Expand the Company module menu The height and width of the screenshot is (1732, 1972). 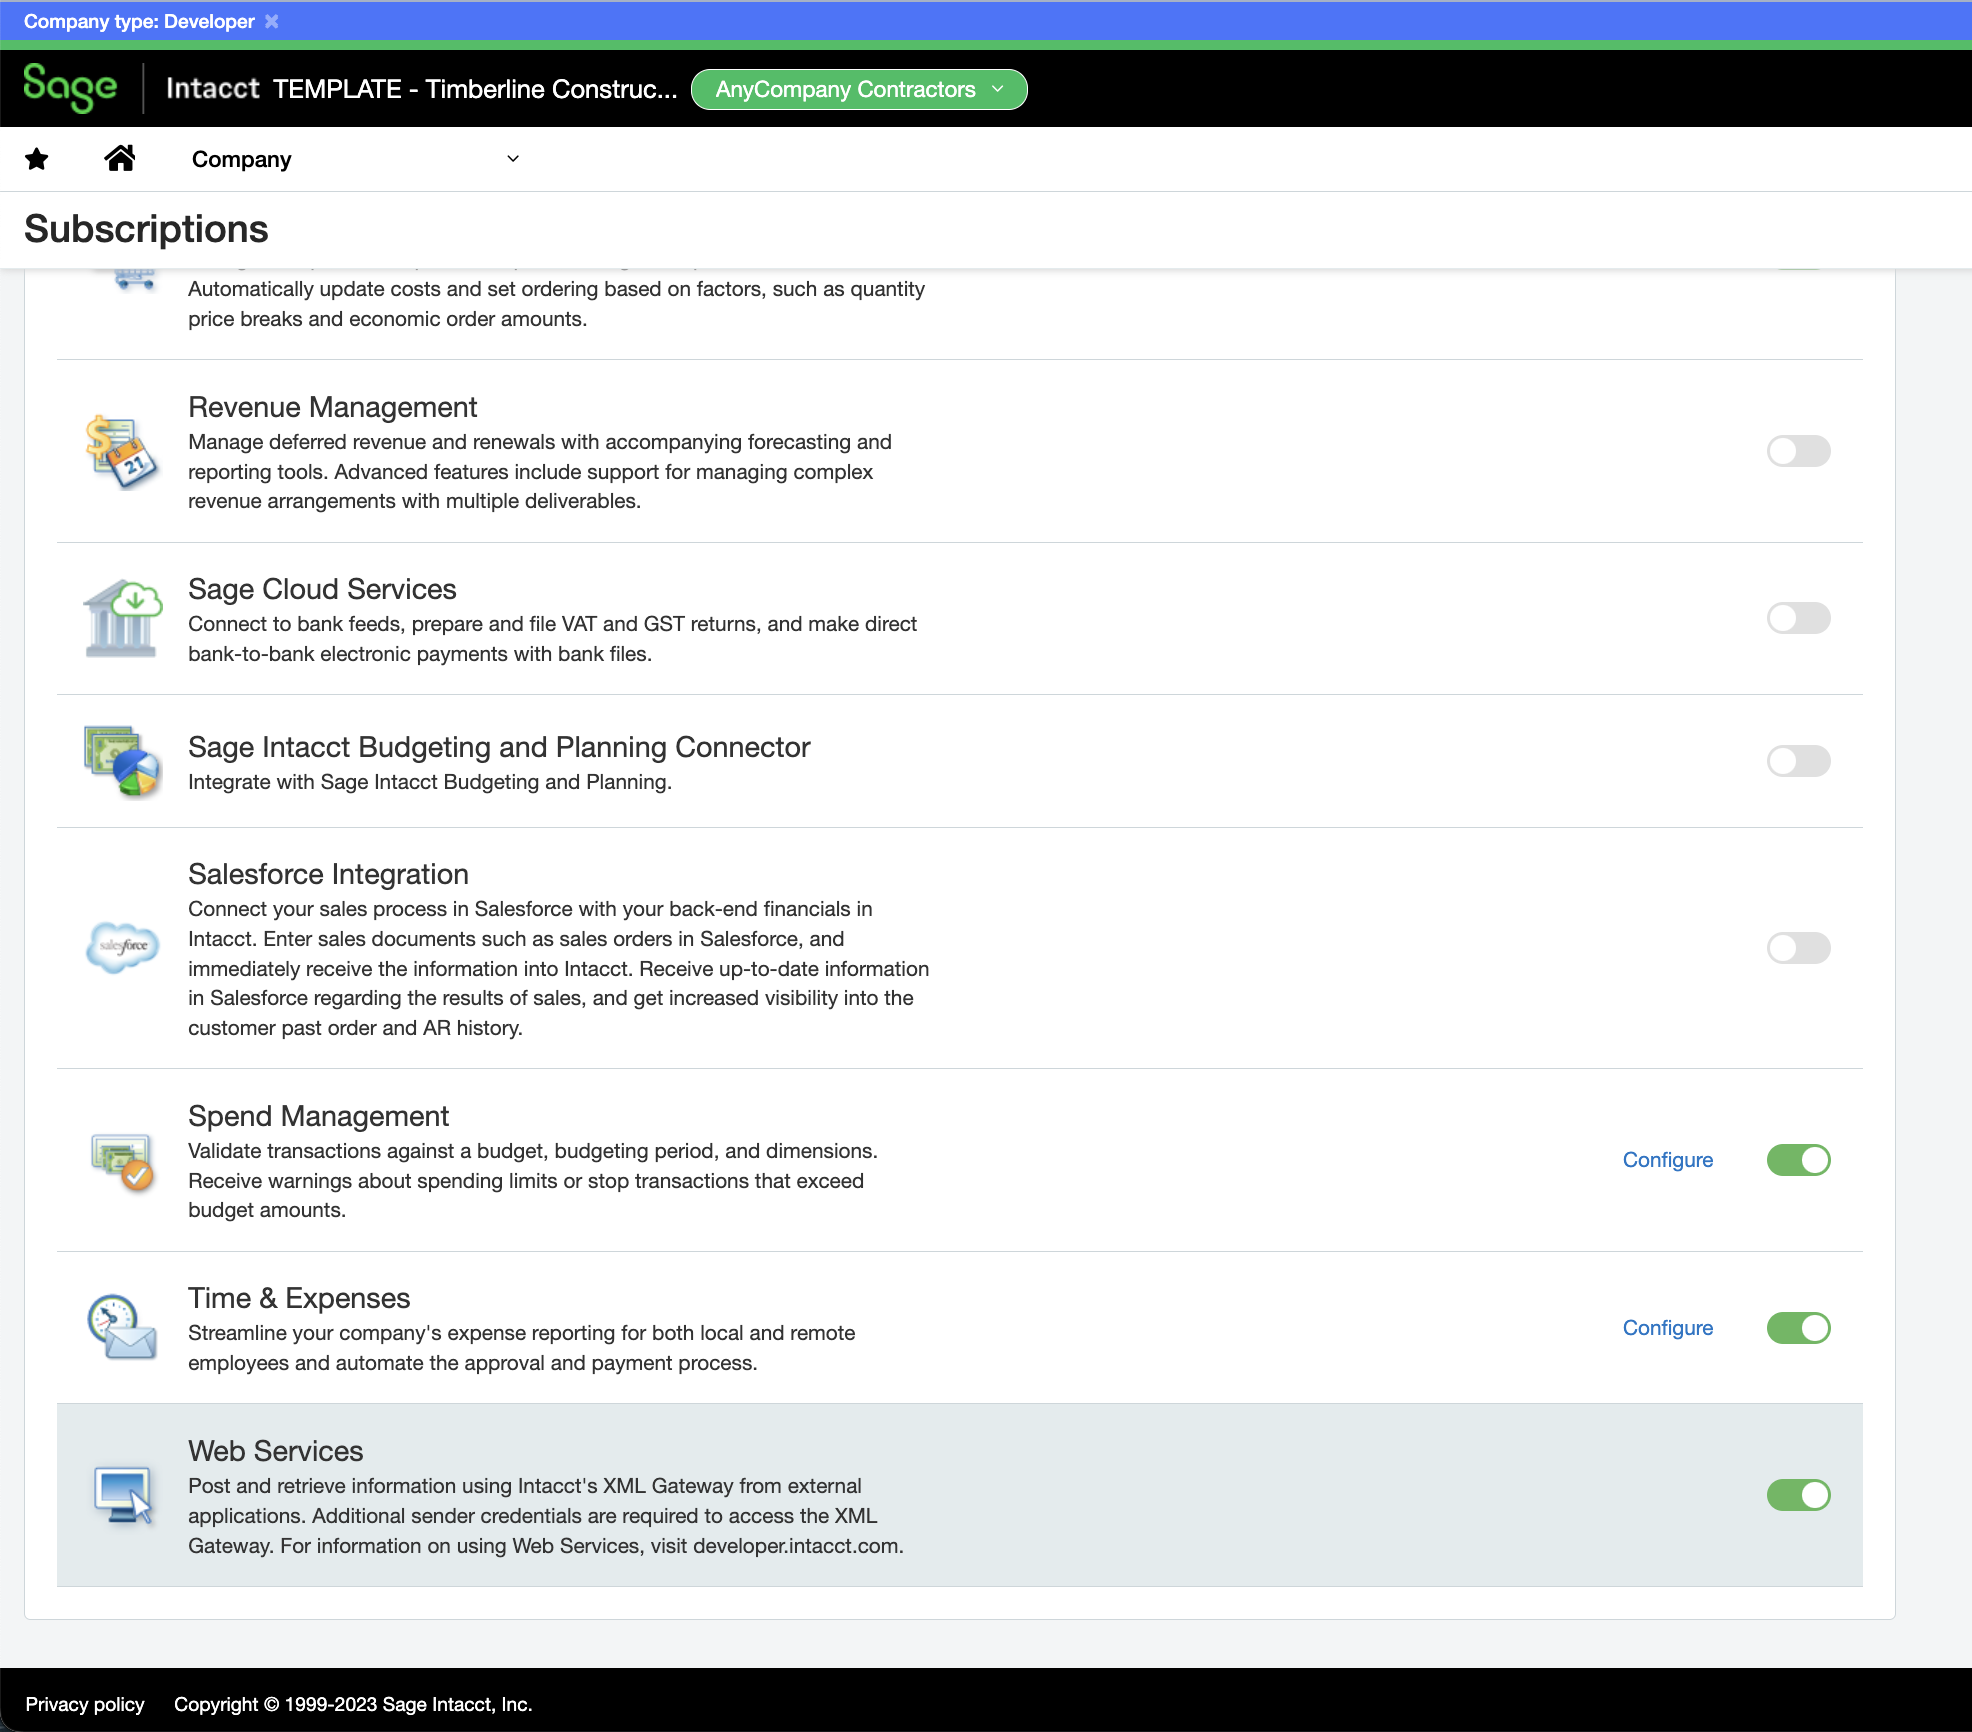click(x=355, y=159)
